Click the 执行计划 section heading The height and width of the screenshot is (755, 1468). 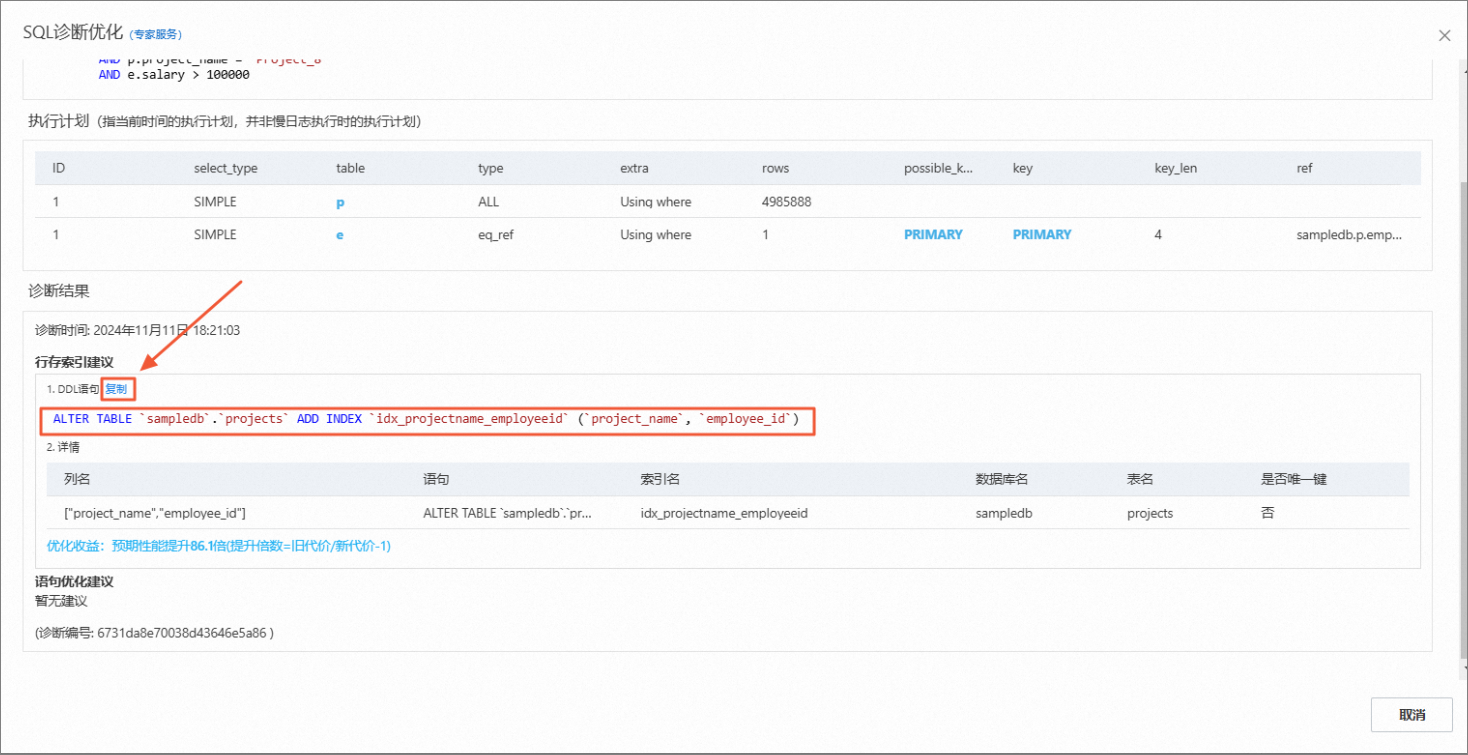[59, 121]
